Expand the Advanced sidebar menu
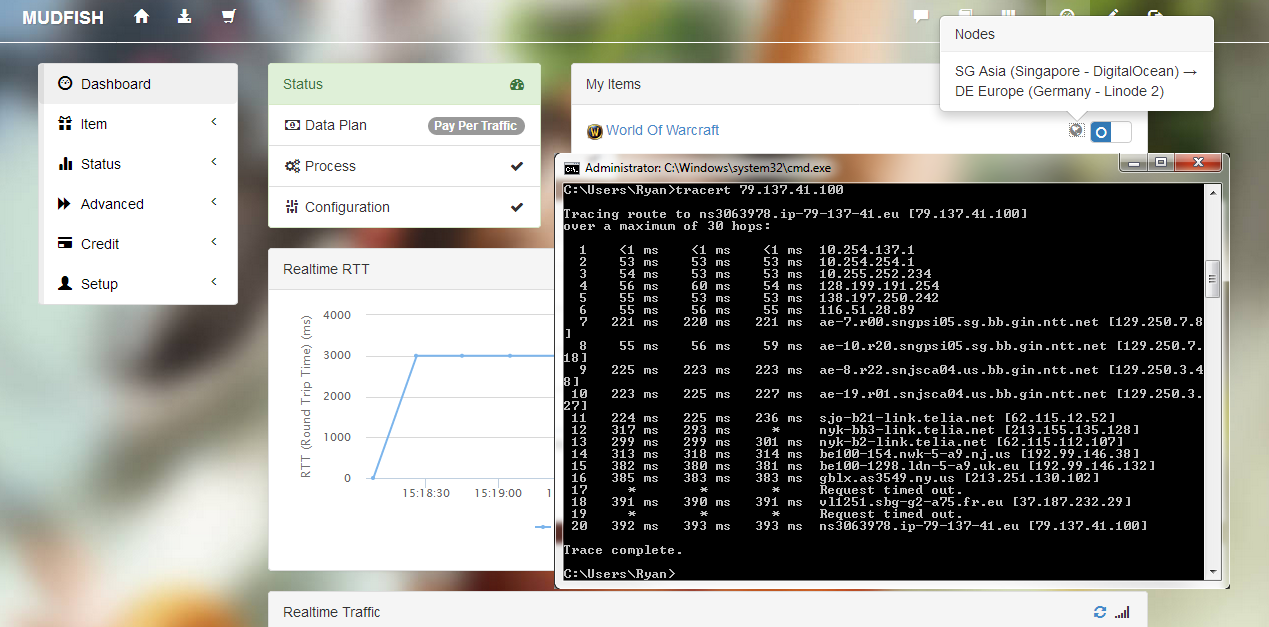Viewport: 1269px width, 627px height. (140, 204)
